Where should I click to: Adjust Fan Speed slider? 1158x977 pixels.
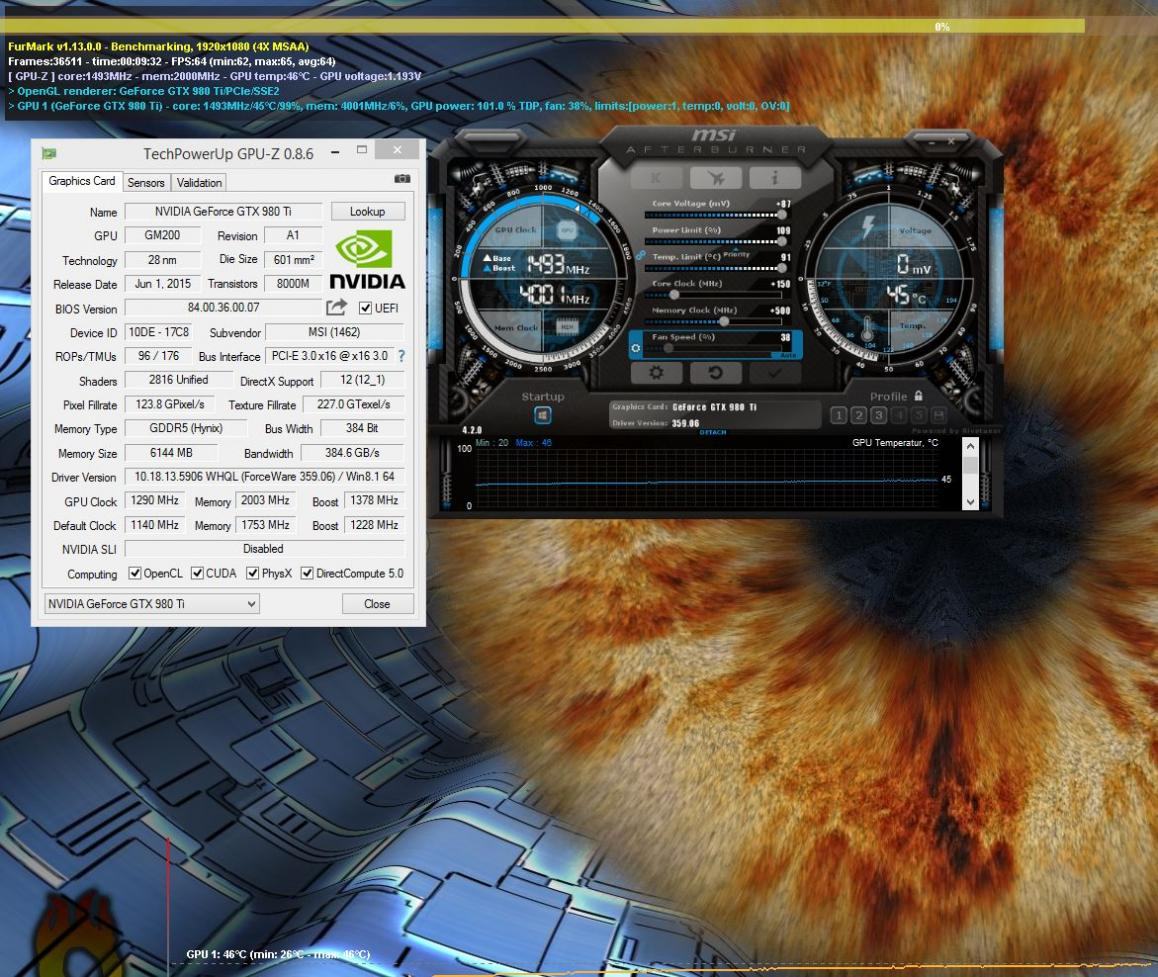[713, 348]
